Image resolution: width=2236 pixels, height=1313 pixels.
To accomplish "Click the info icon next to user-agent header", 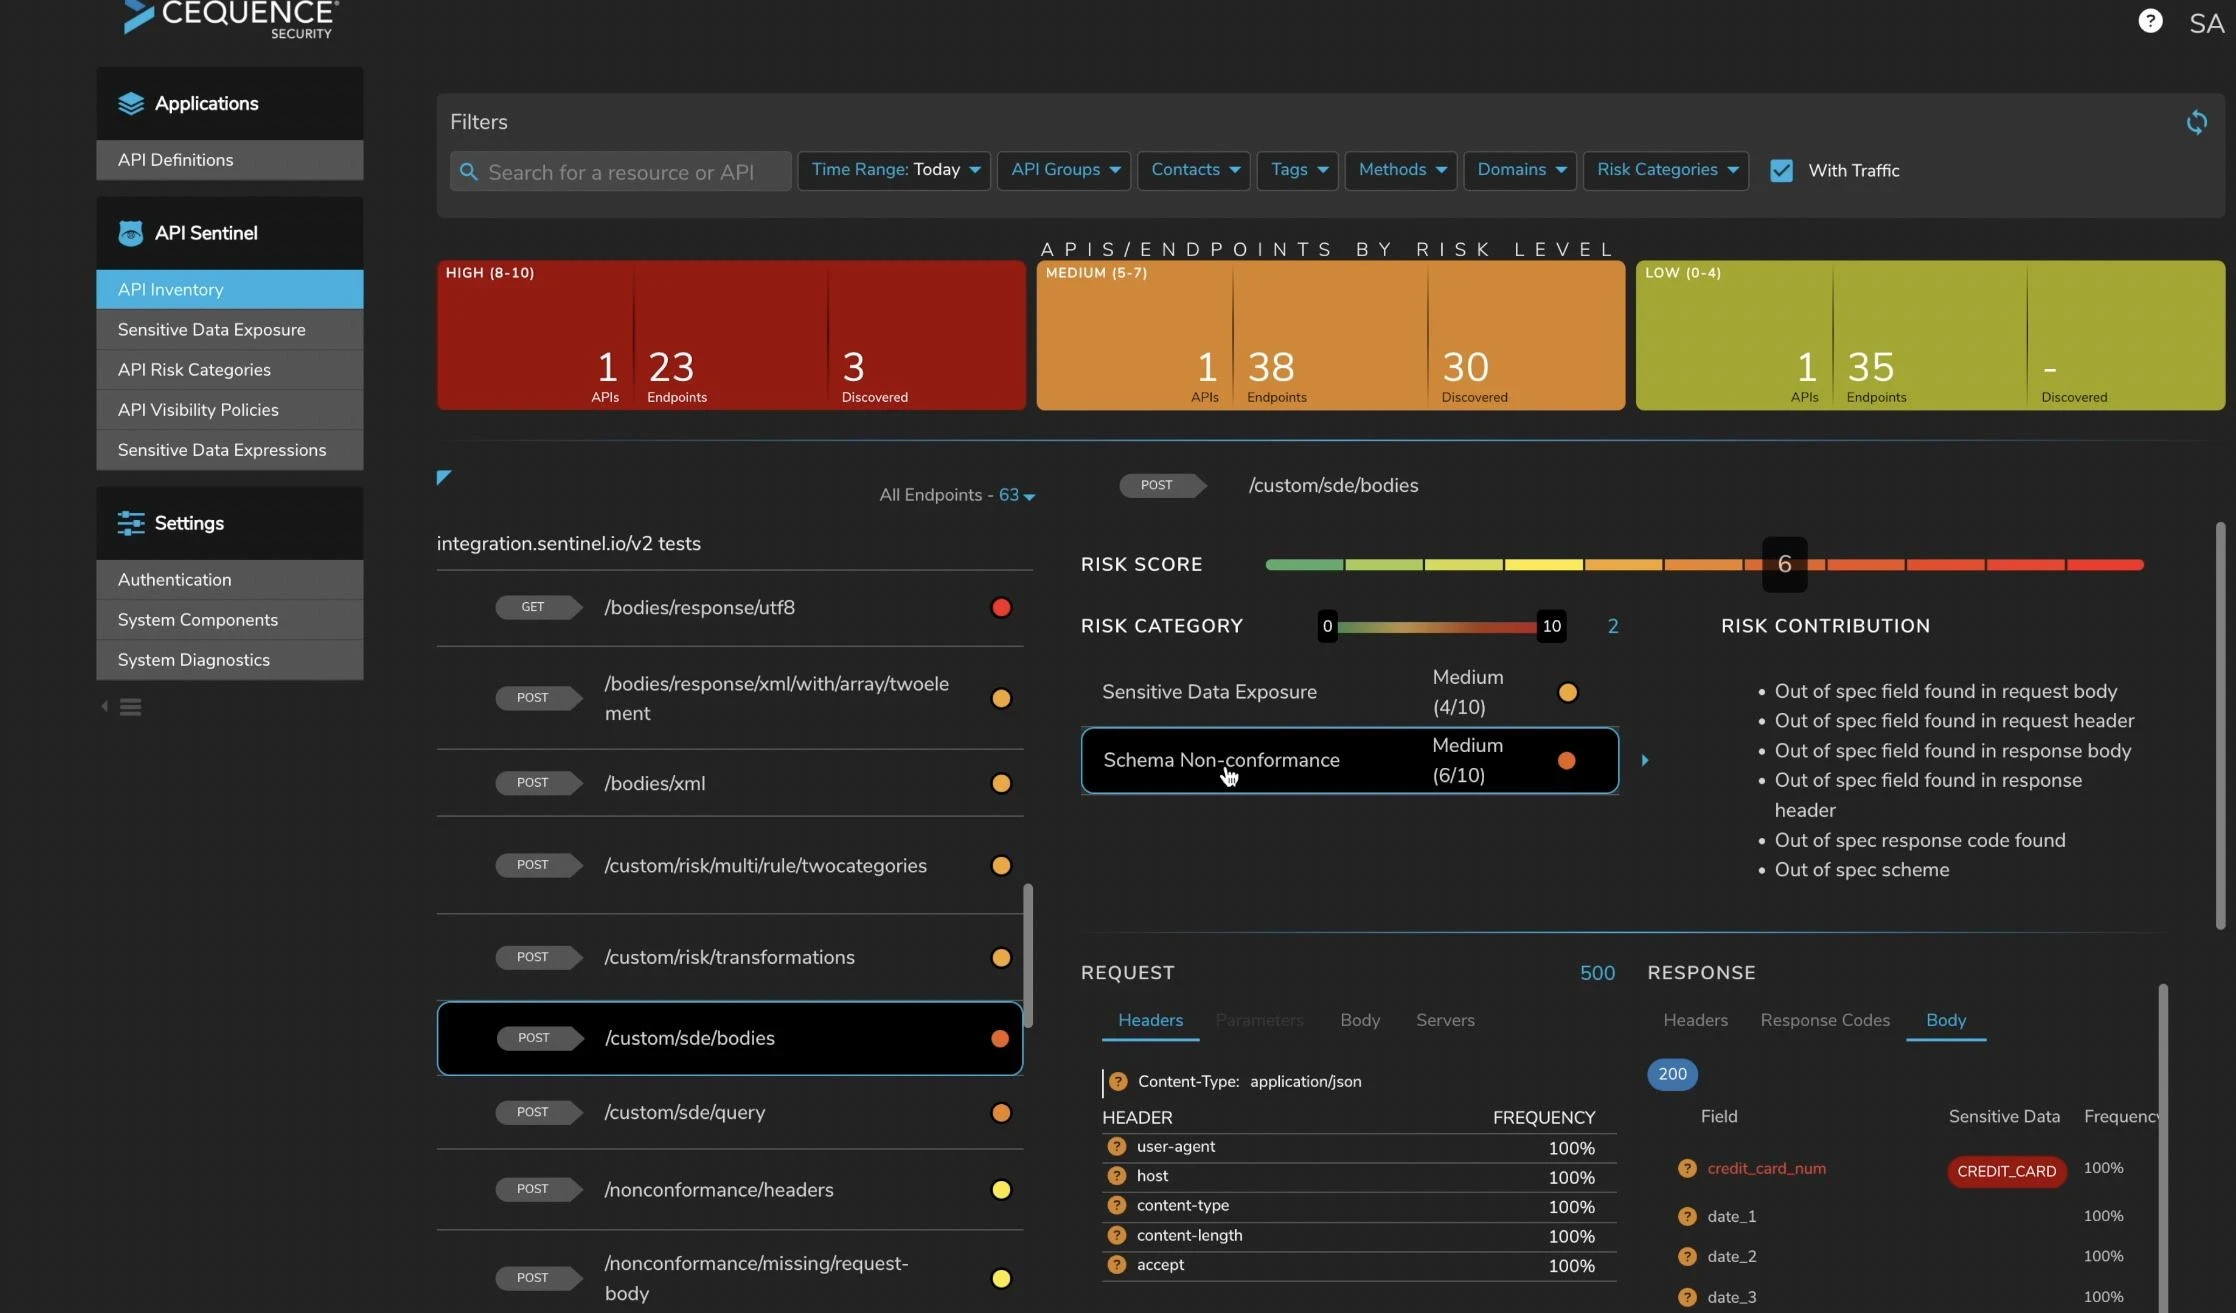I will point(1116,1147).
